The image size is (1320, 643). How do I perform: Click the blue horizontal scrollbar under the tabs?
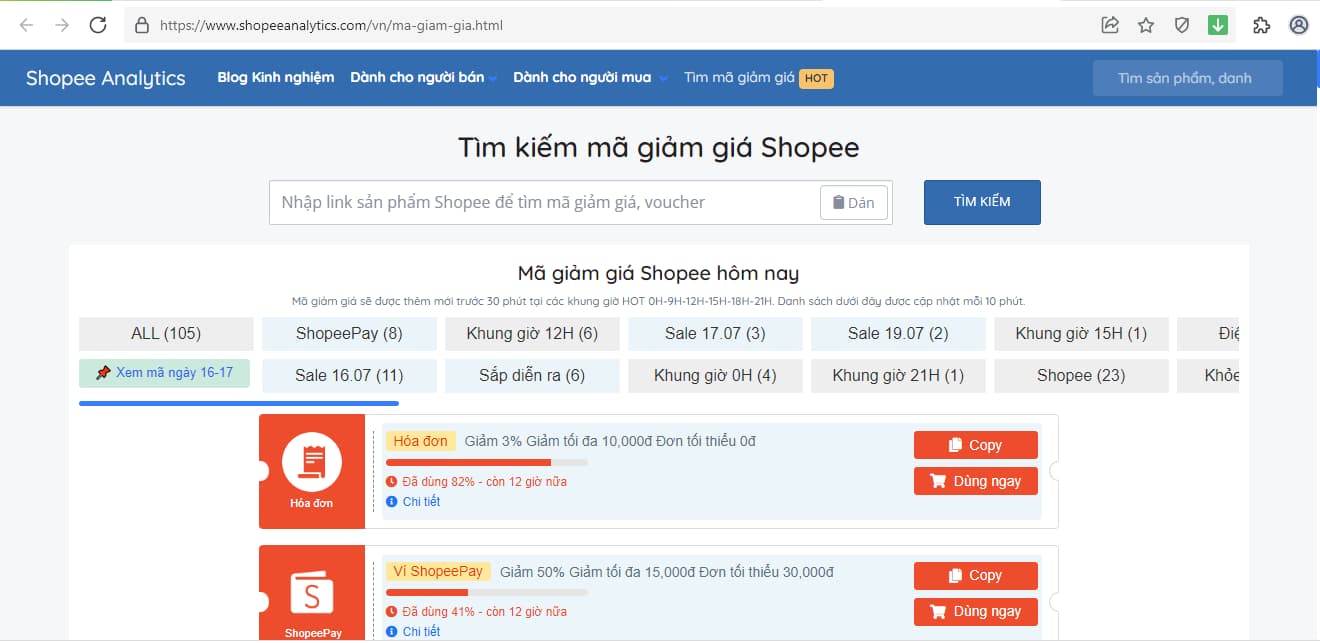click(x=238, y=404)
